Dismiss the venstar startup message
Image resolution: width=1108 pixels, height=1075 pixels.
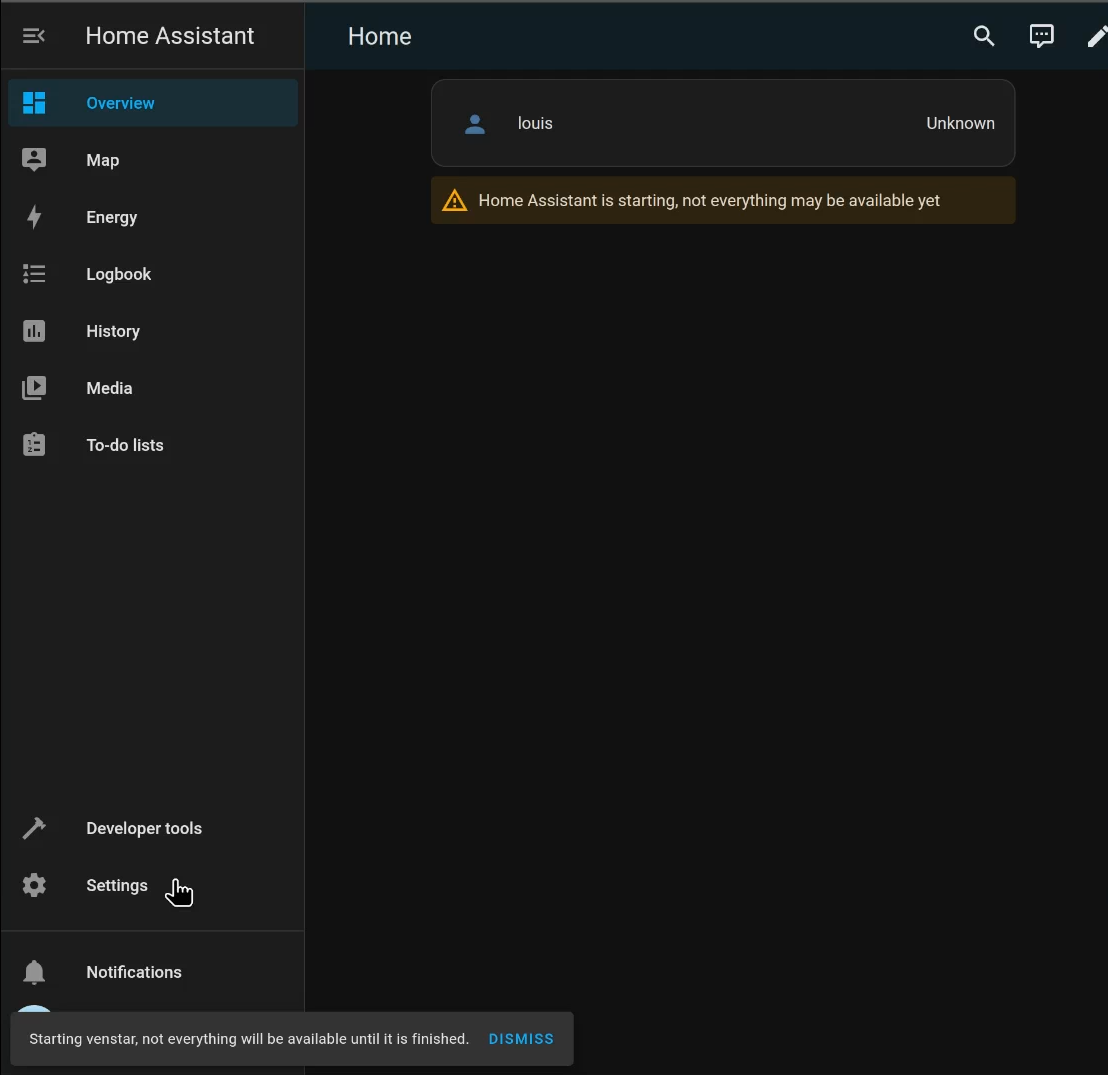click(521, 1039)
